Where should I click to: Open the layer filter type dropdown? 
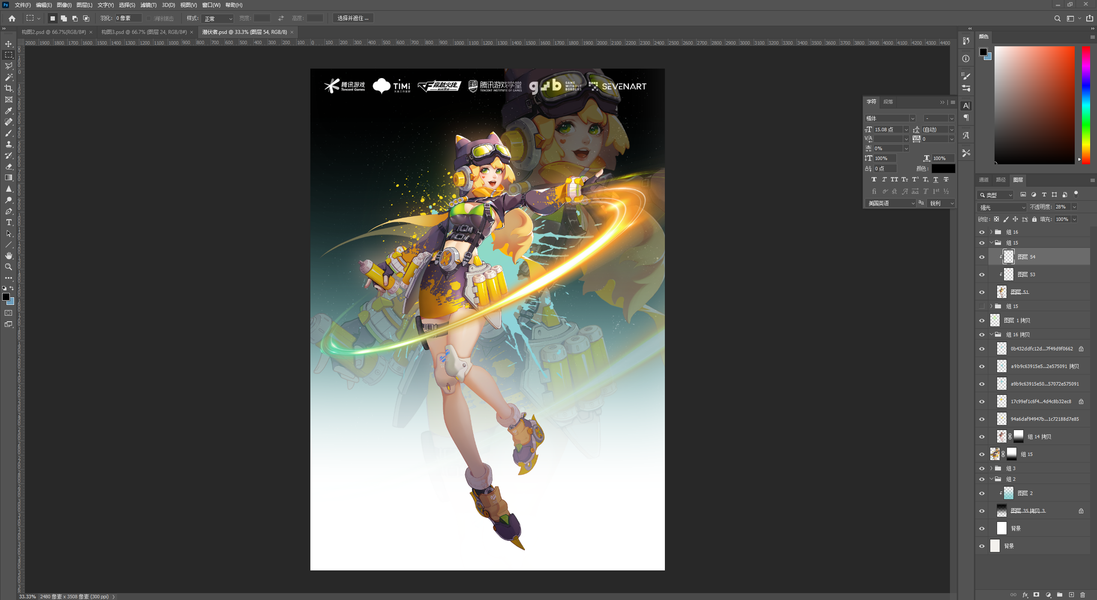click(x=996, y=195)
